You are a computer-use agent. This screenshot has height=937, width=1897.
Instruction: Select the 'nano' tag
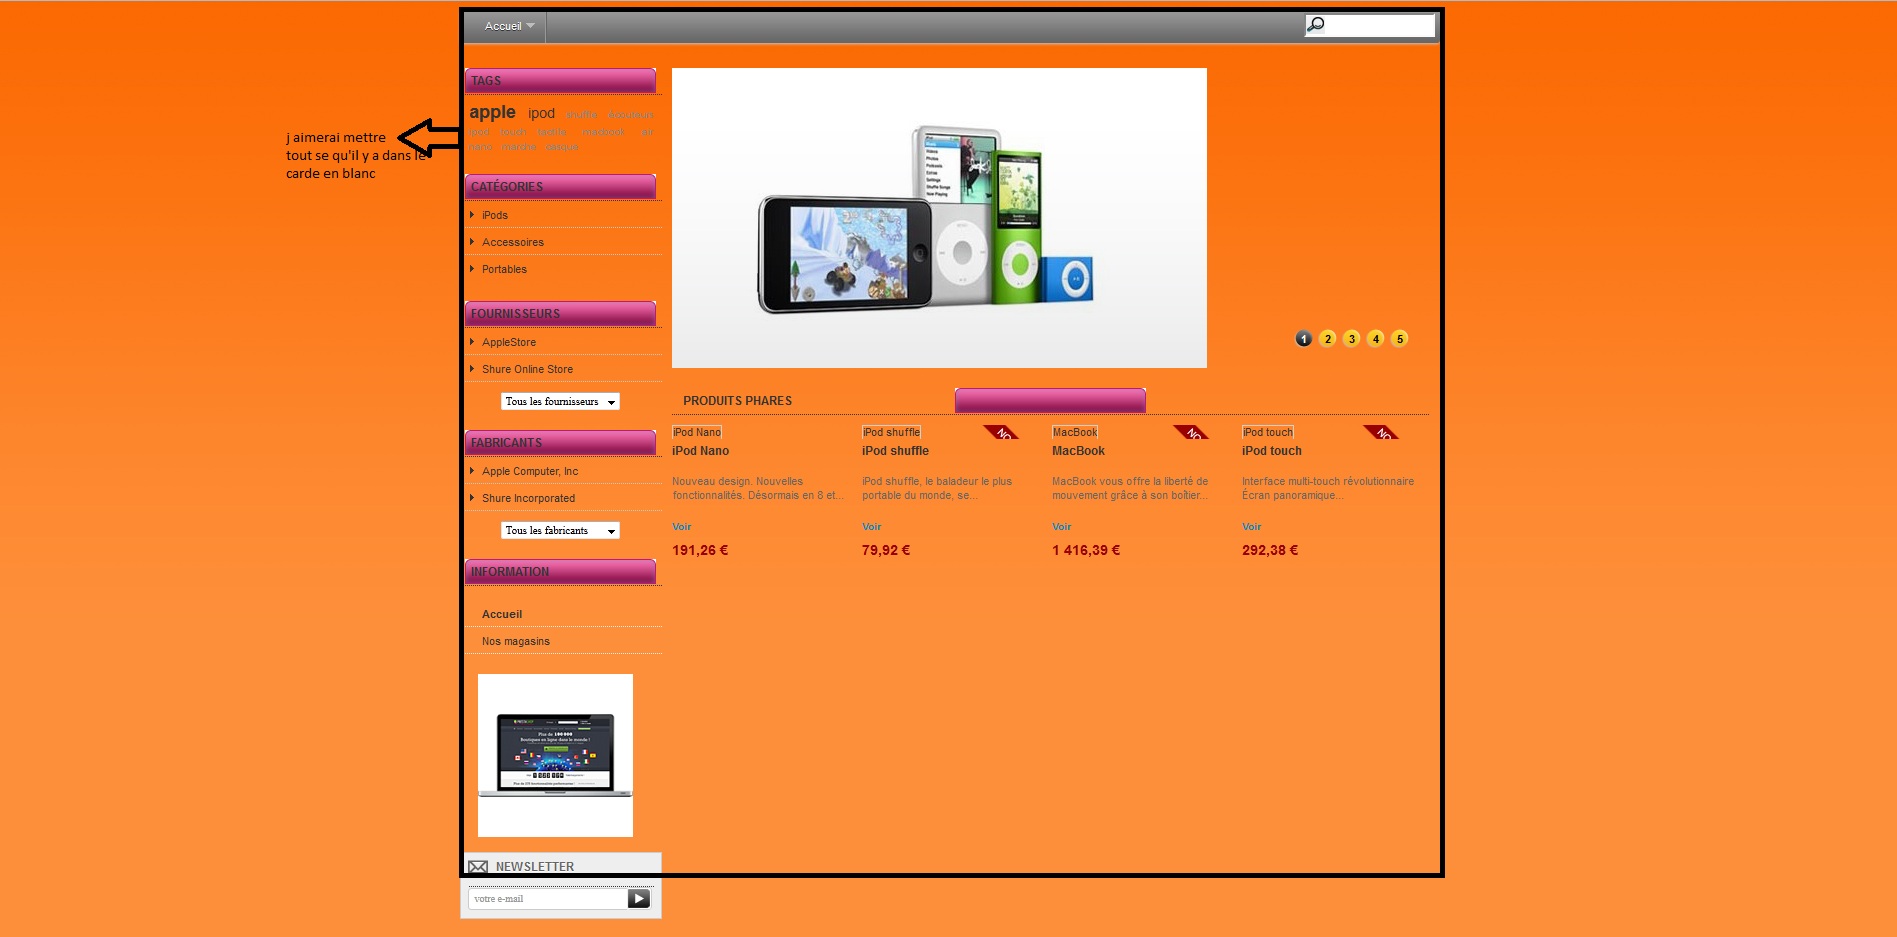[x=481, y=147]
